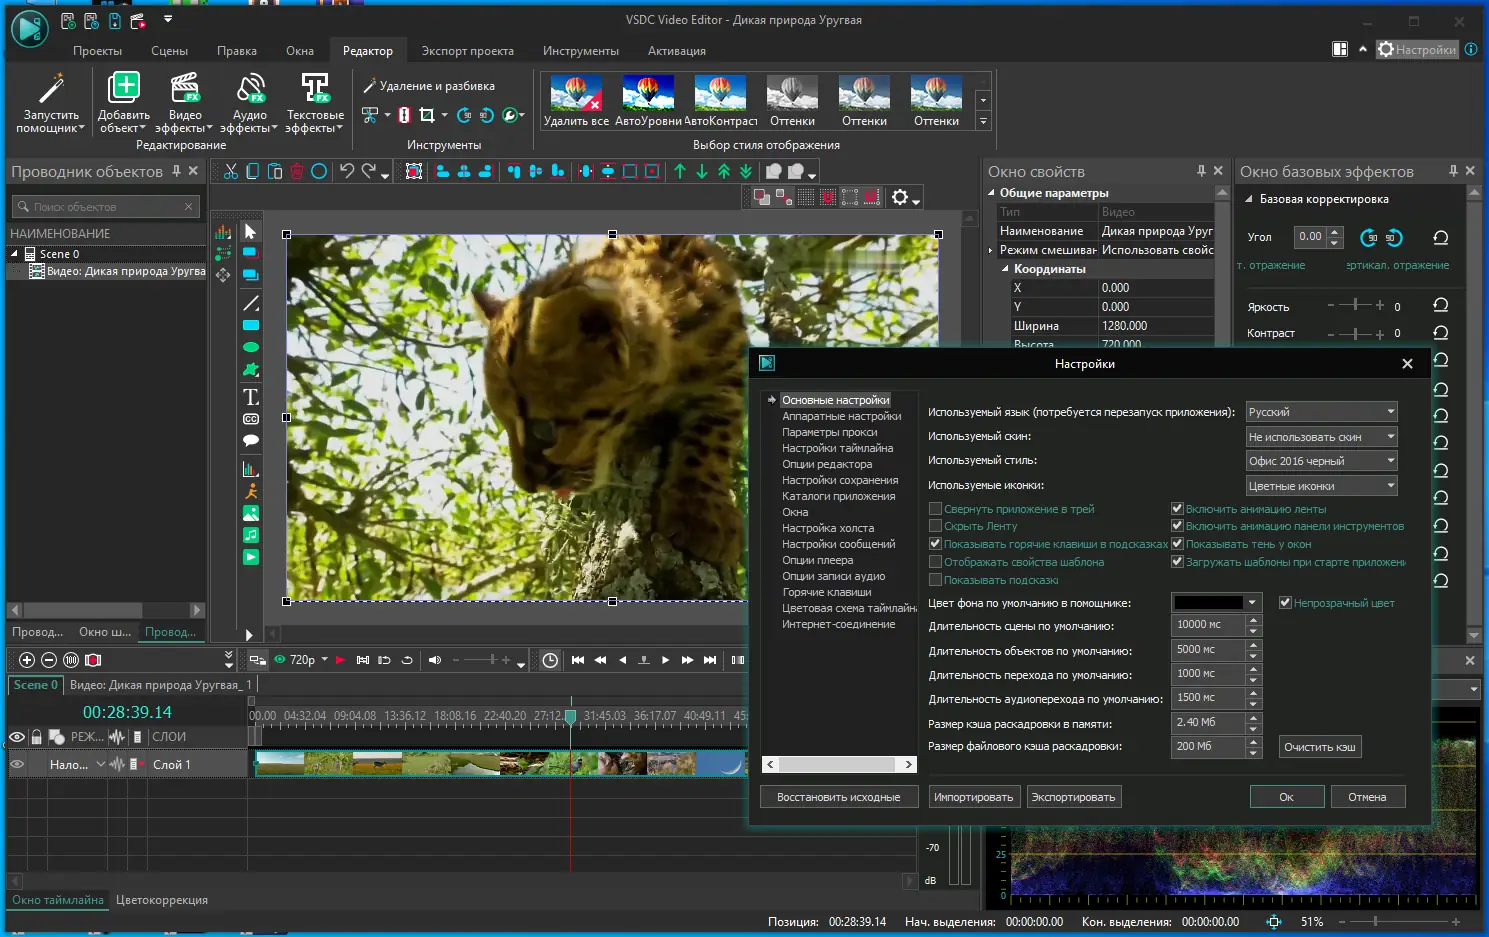Collapse the Координаты section in properties
Image resolution: width=1489 pixels, height=937 pixels.
[1006, 268]
